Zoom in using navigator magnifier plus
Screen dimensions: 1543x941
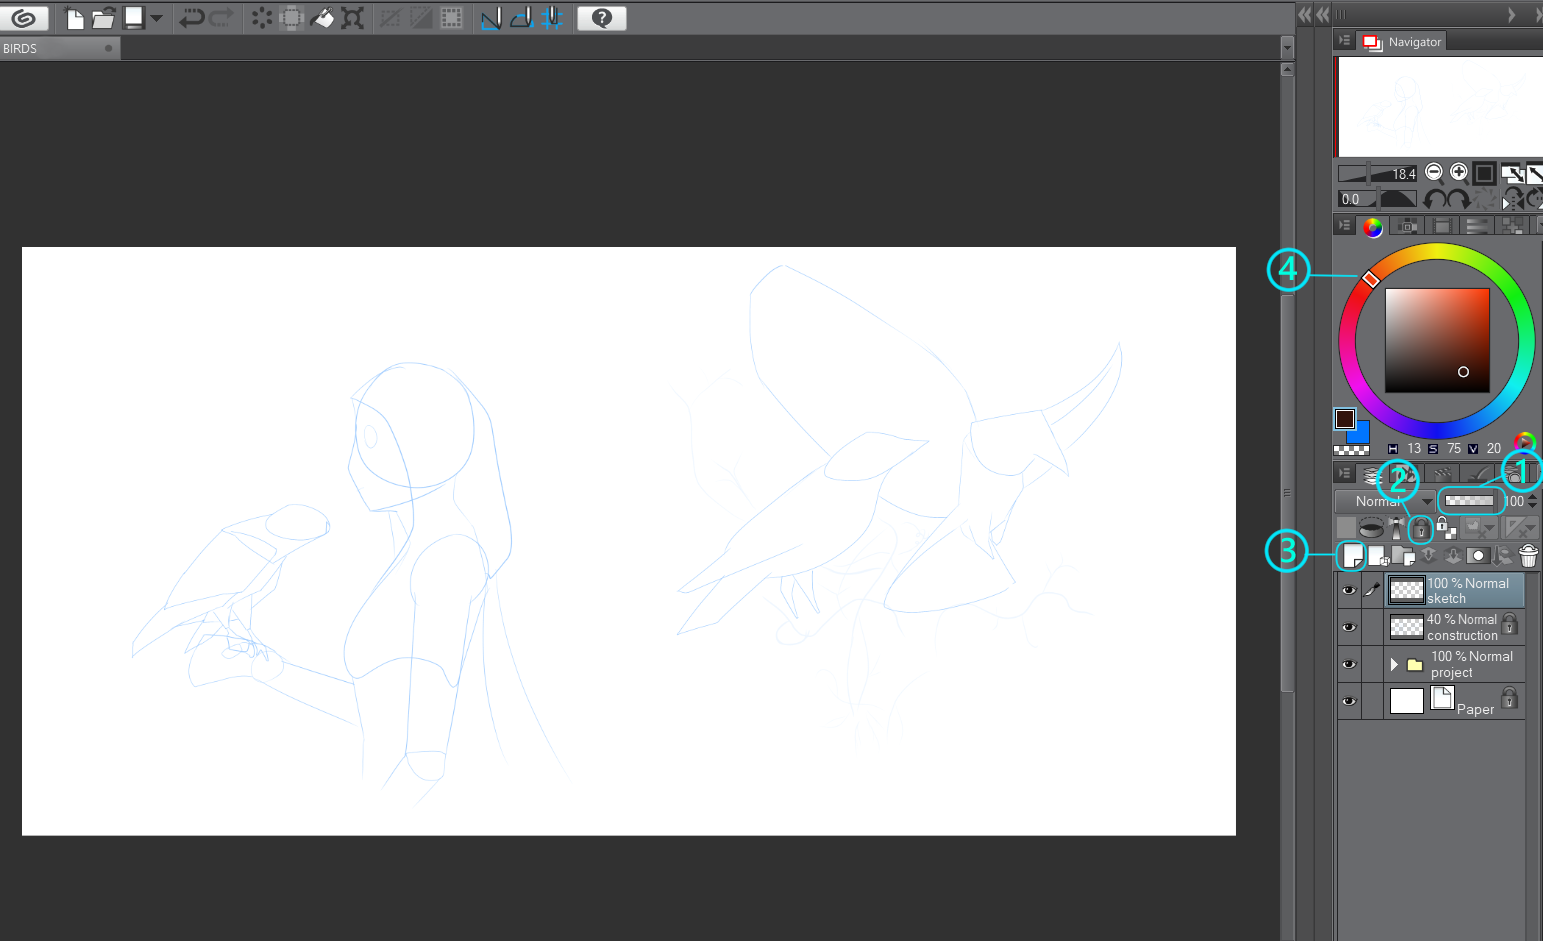coord(1459,173)
